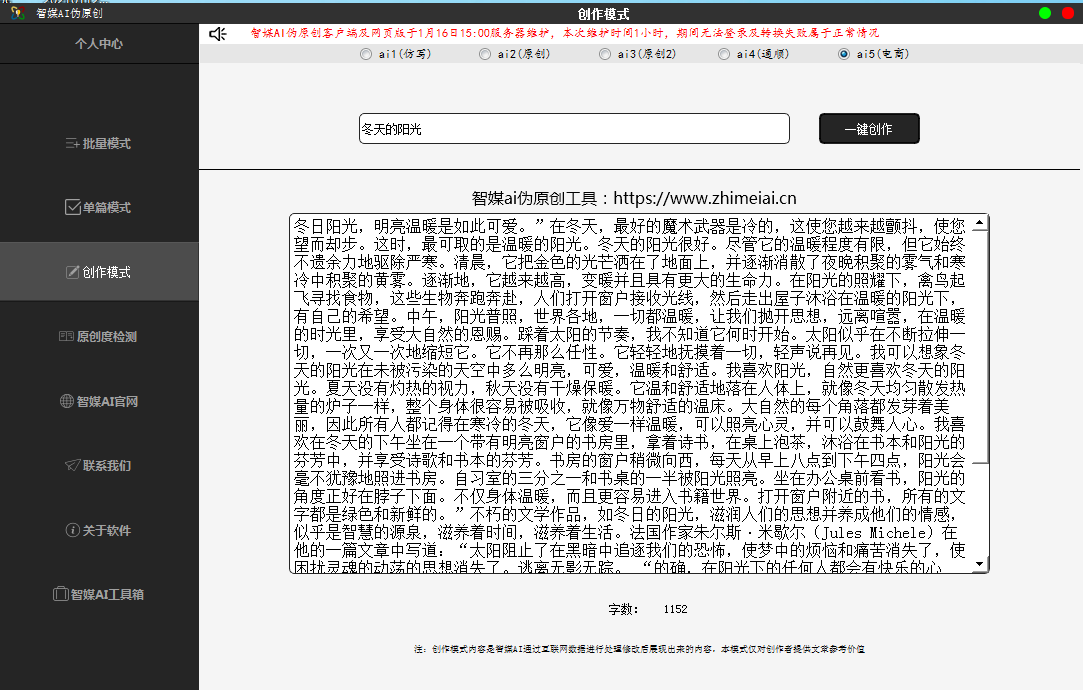1083x690 pixels.
Task: Select the 创作模式 pencil icon in sidebar
Action: (x=72, y=272)
